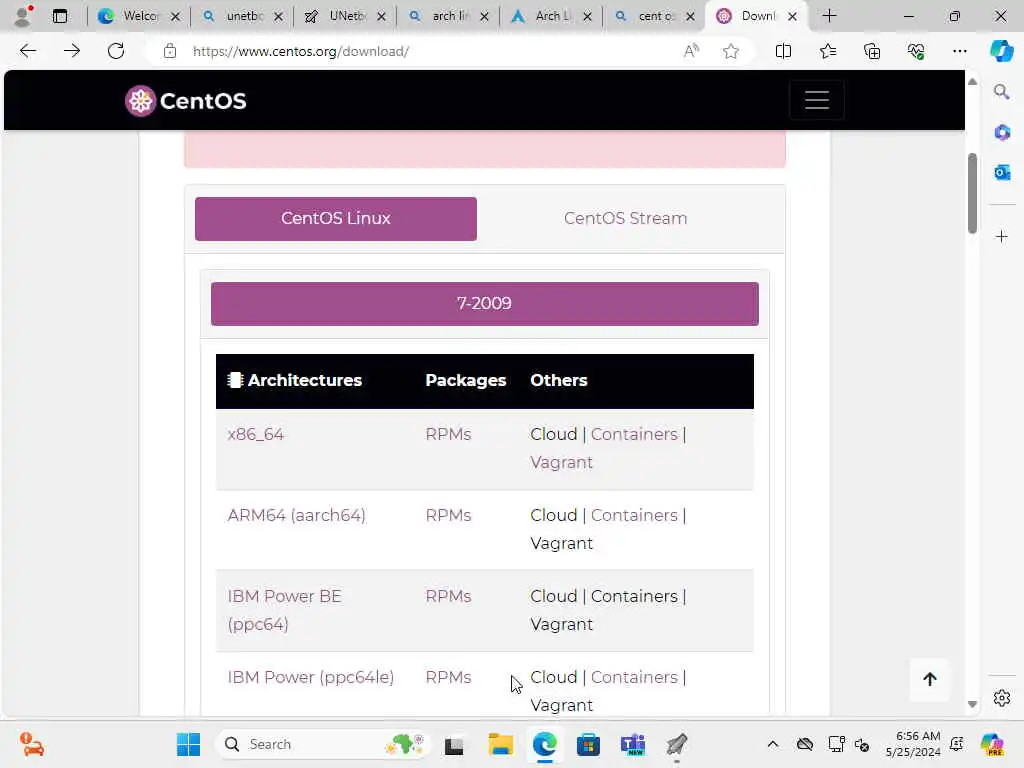The width and height of the screenshot is (1024, 768).
Task: Open a new browser tab
Action: pos(829,16)
